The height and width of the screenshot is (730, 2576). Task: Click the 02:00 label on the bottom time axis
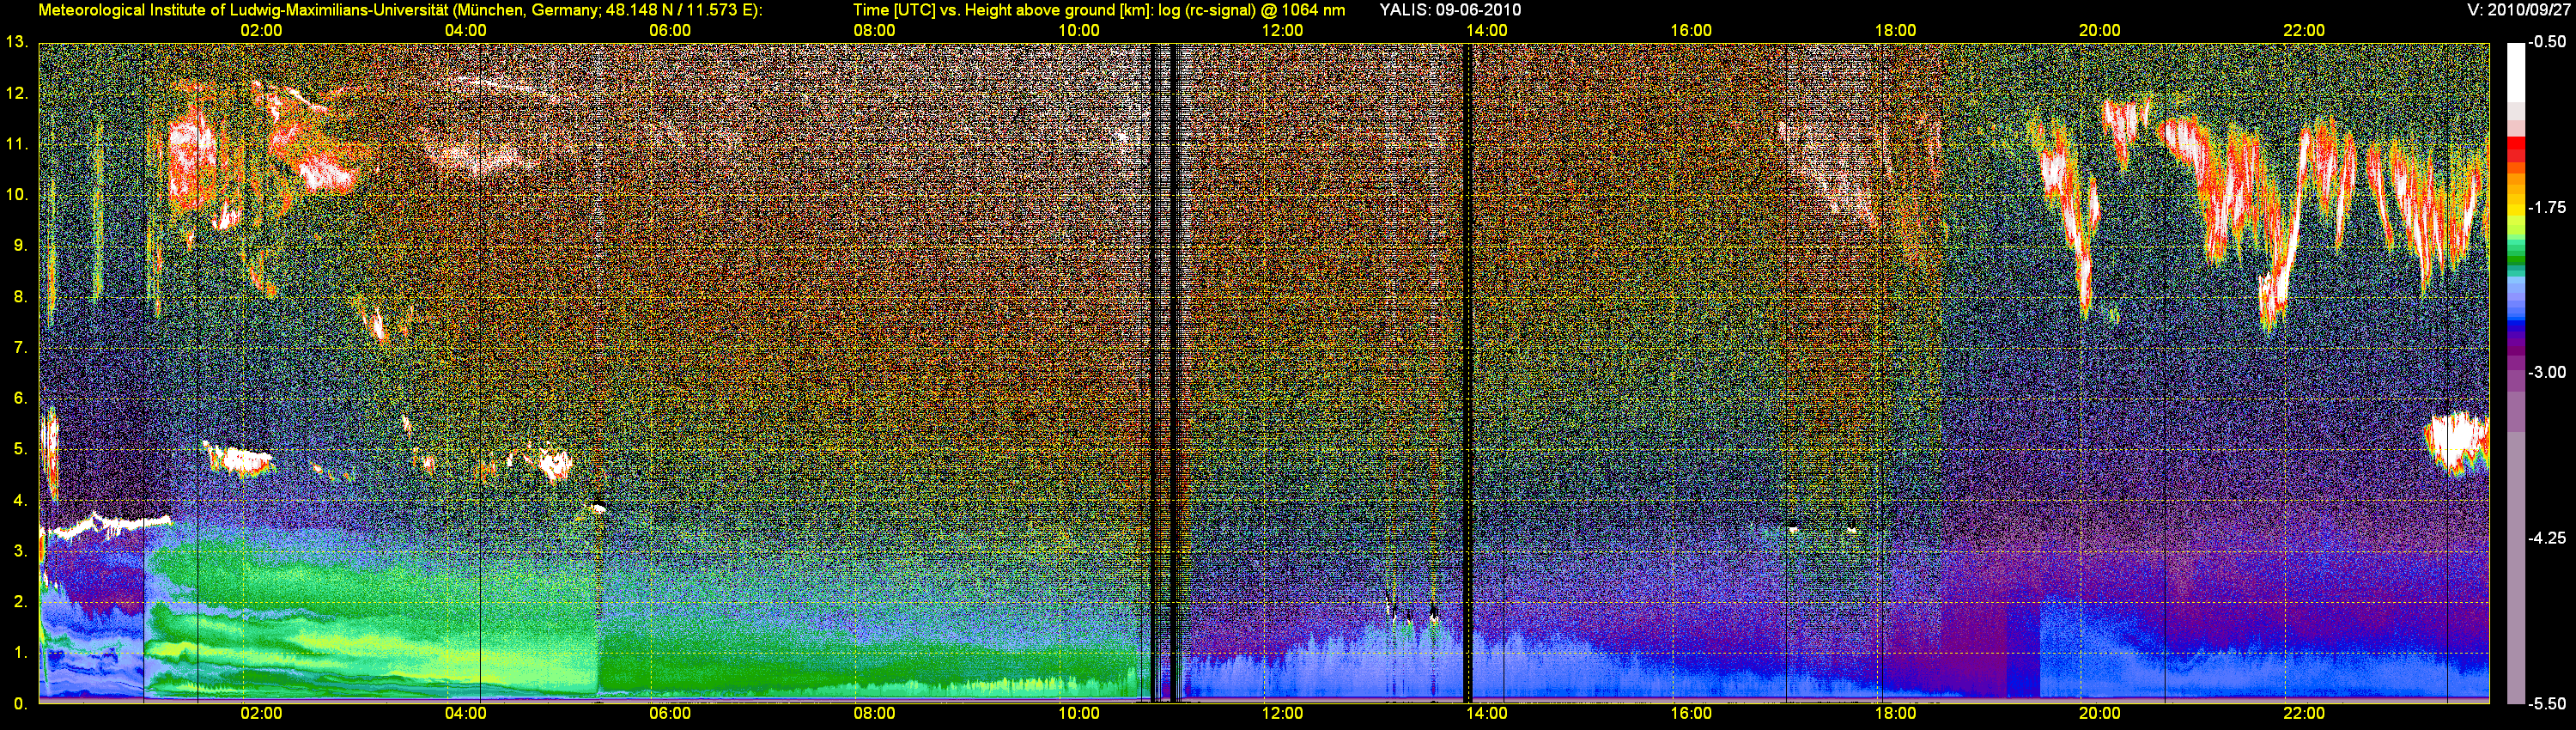pos(261,714)
